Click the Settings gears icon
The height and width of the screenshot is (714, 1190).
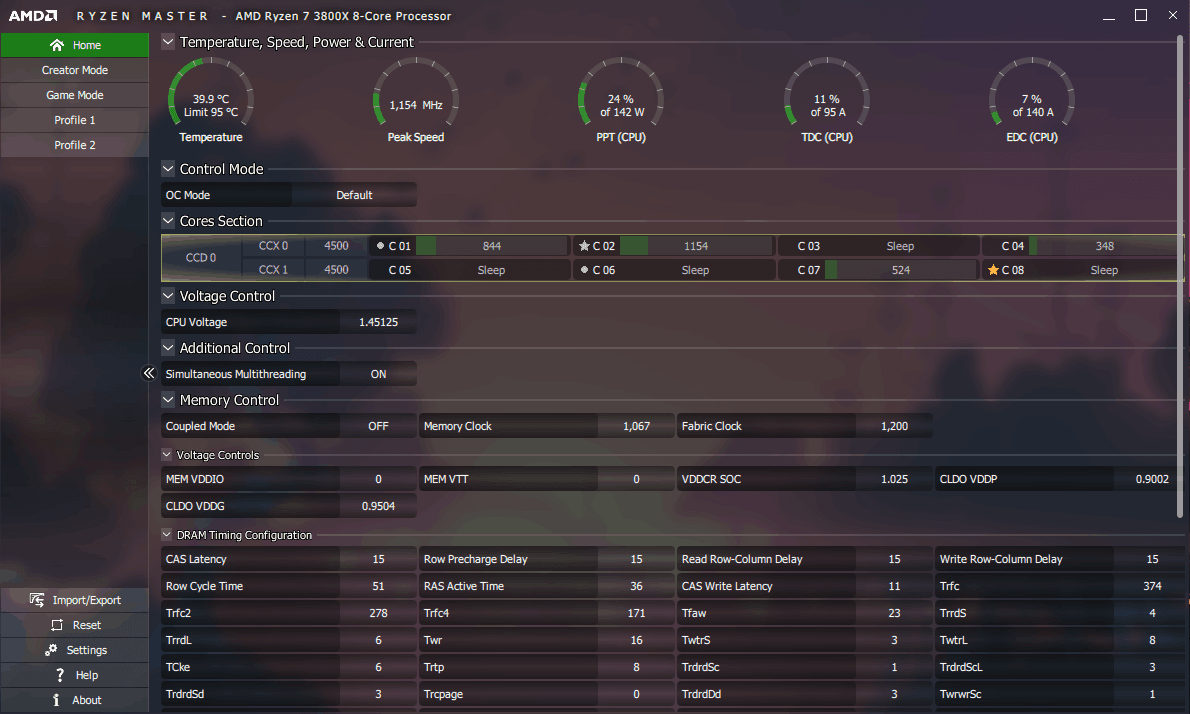(x=51, y=650)
